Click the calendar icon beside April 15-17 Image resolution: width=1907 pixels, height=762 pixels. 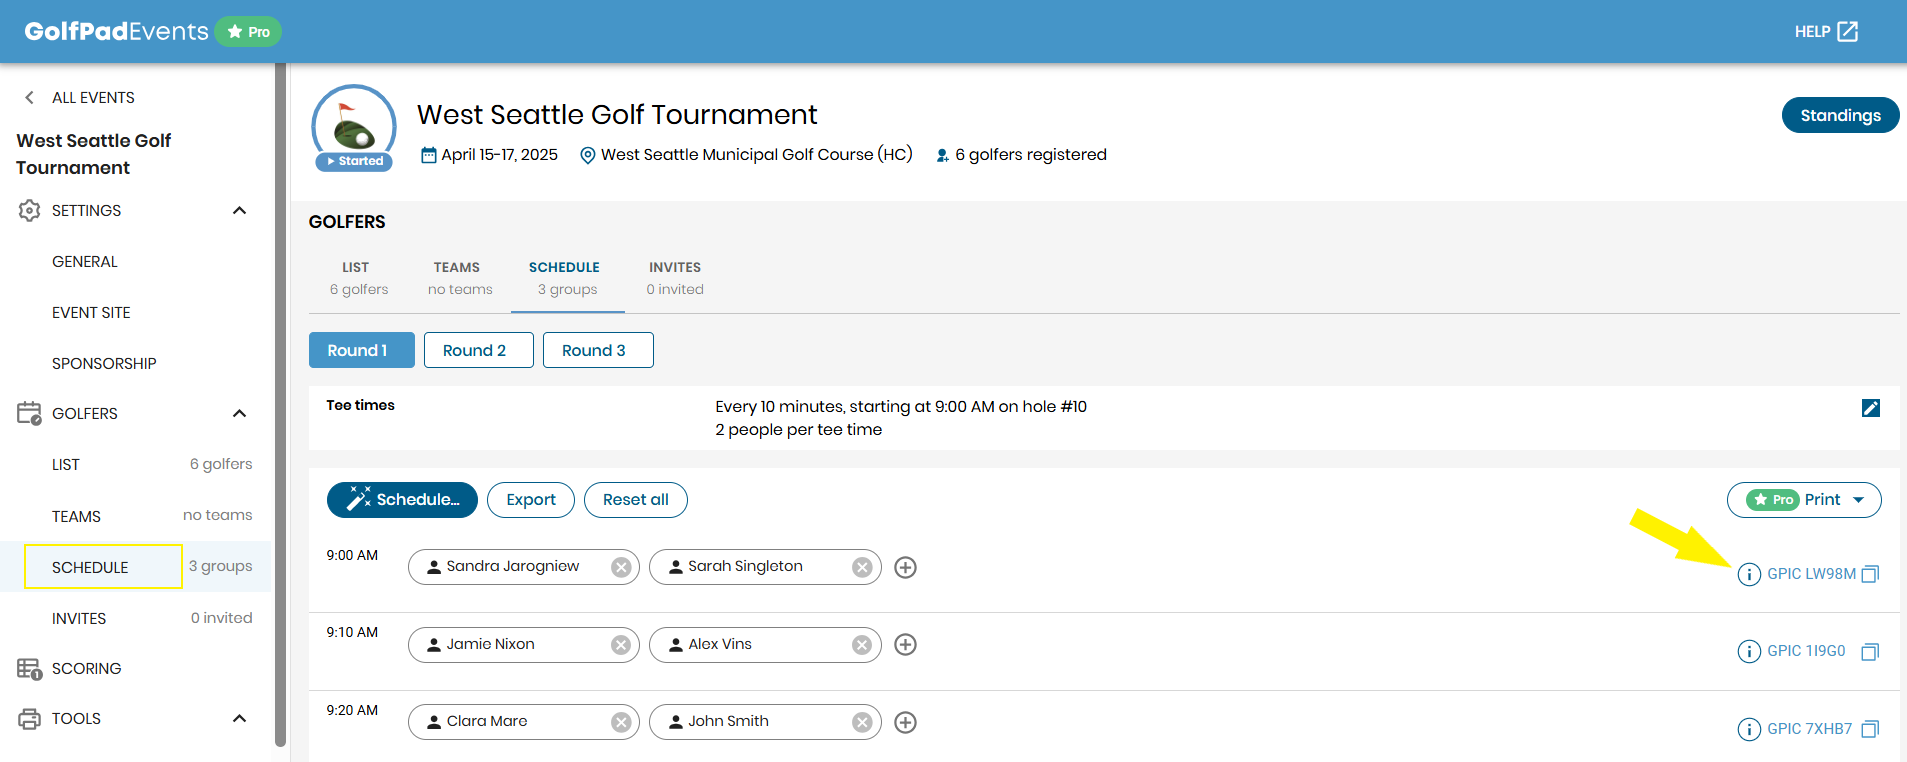click(429, 155)
